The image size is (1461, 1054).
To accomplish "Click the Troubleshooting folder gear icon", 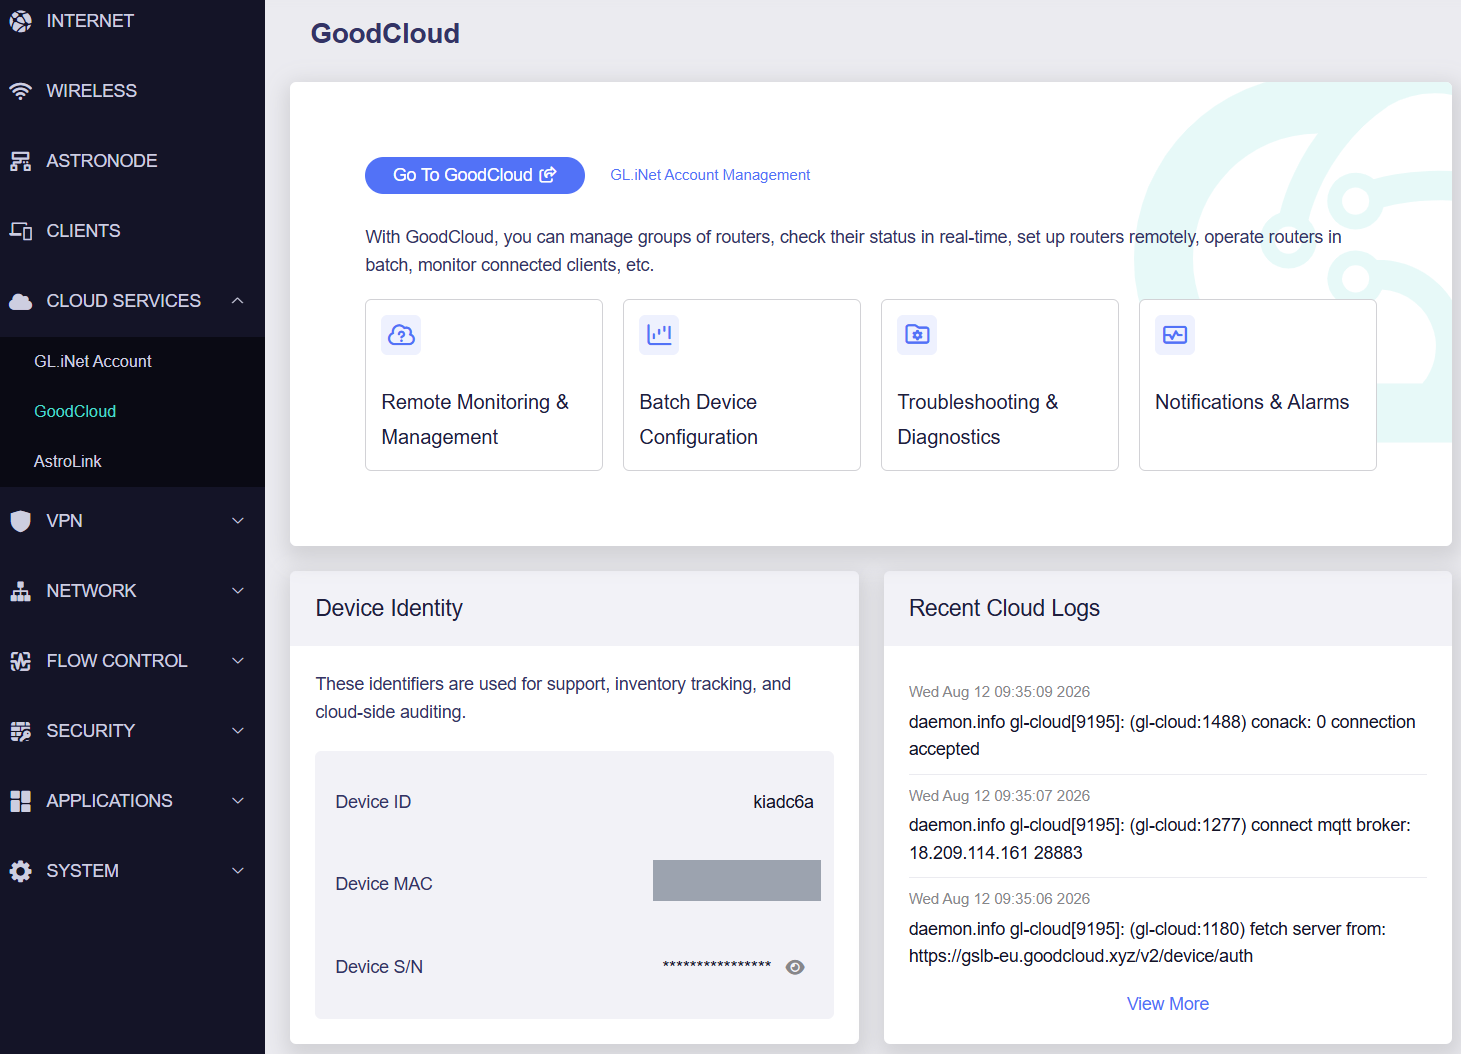I will click(917, 335).
